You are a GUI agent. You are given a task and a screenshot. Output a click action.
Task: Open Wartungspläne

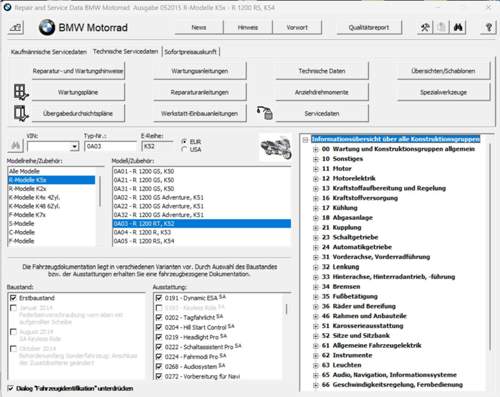pos(78,92)
